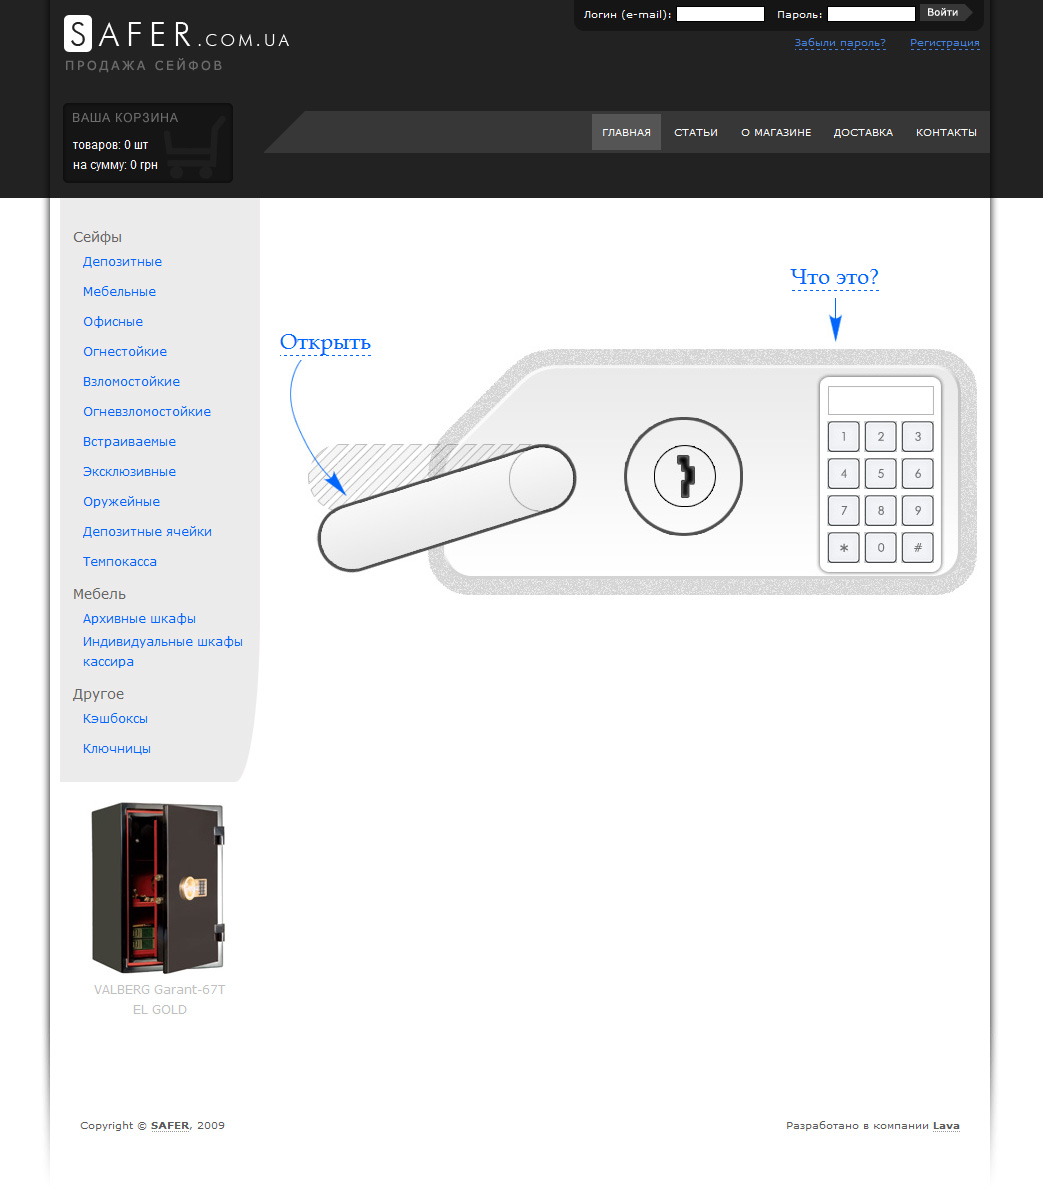The width and height of the screenshot is (1043, 1189).
Task: Click 'товаров: 0 шт' cart text
Action: (110, 145)
